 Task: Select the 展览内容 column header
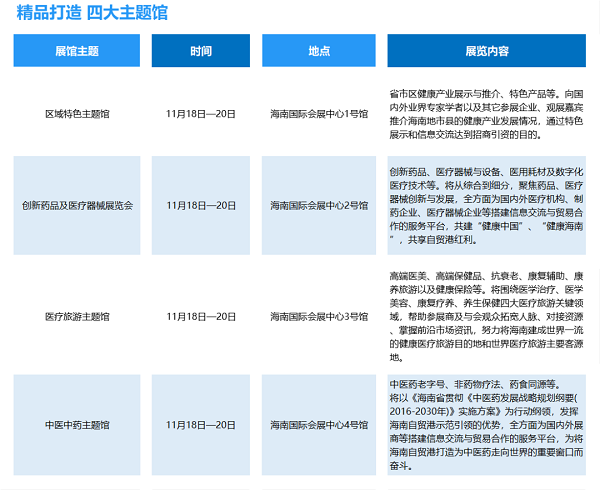click(486, 50)
